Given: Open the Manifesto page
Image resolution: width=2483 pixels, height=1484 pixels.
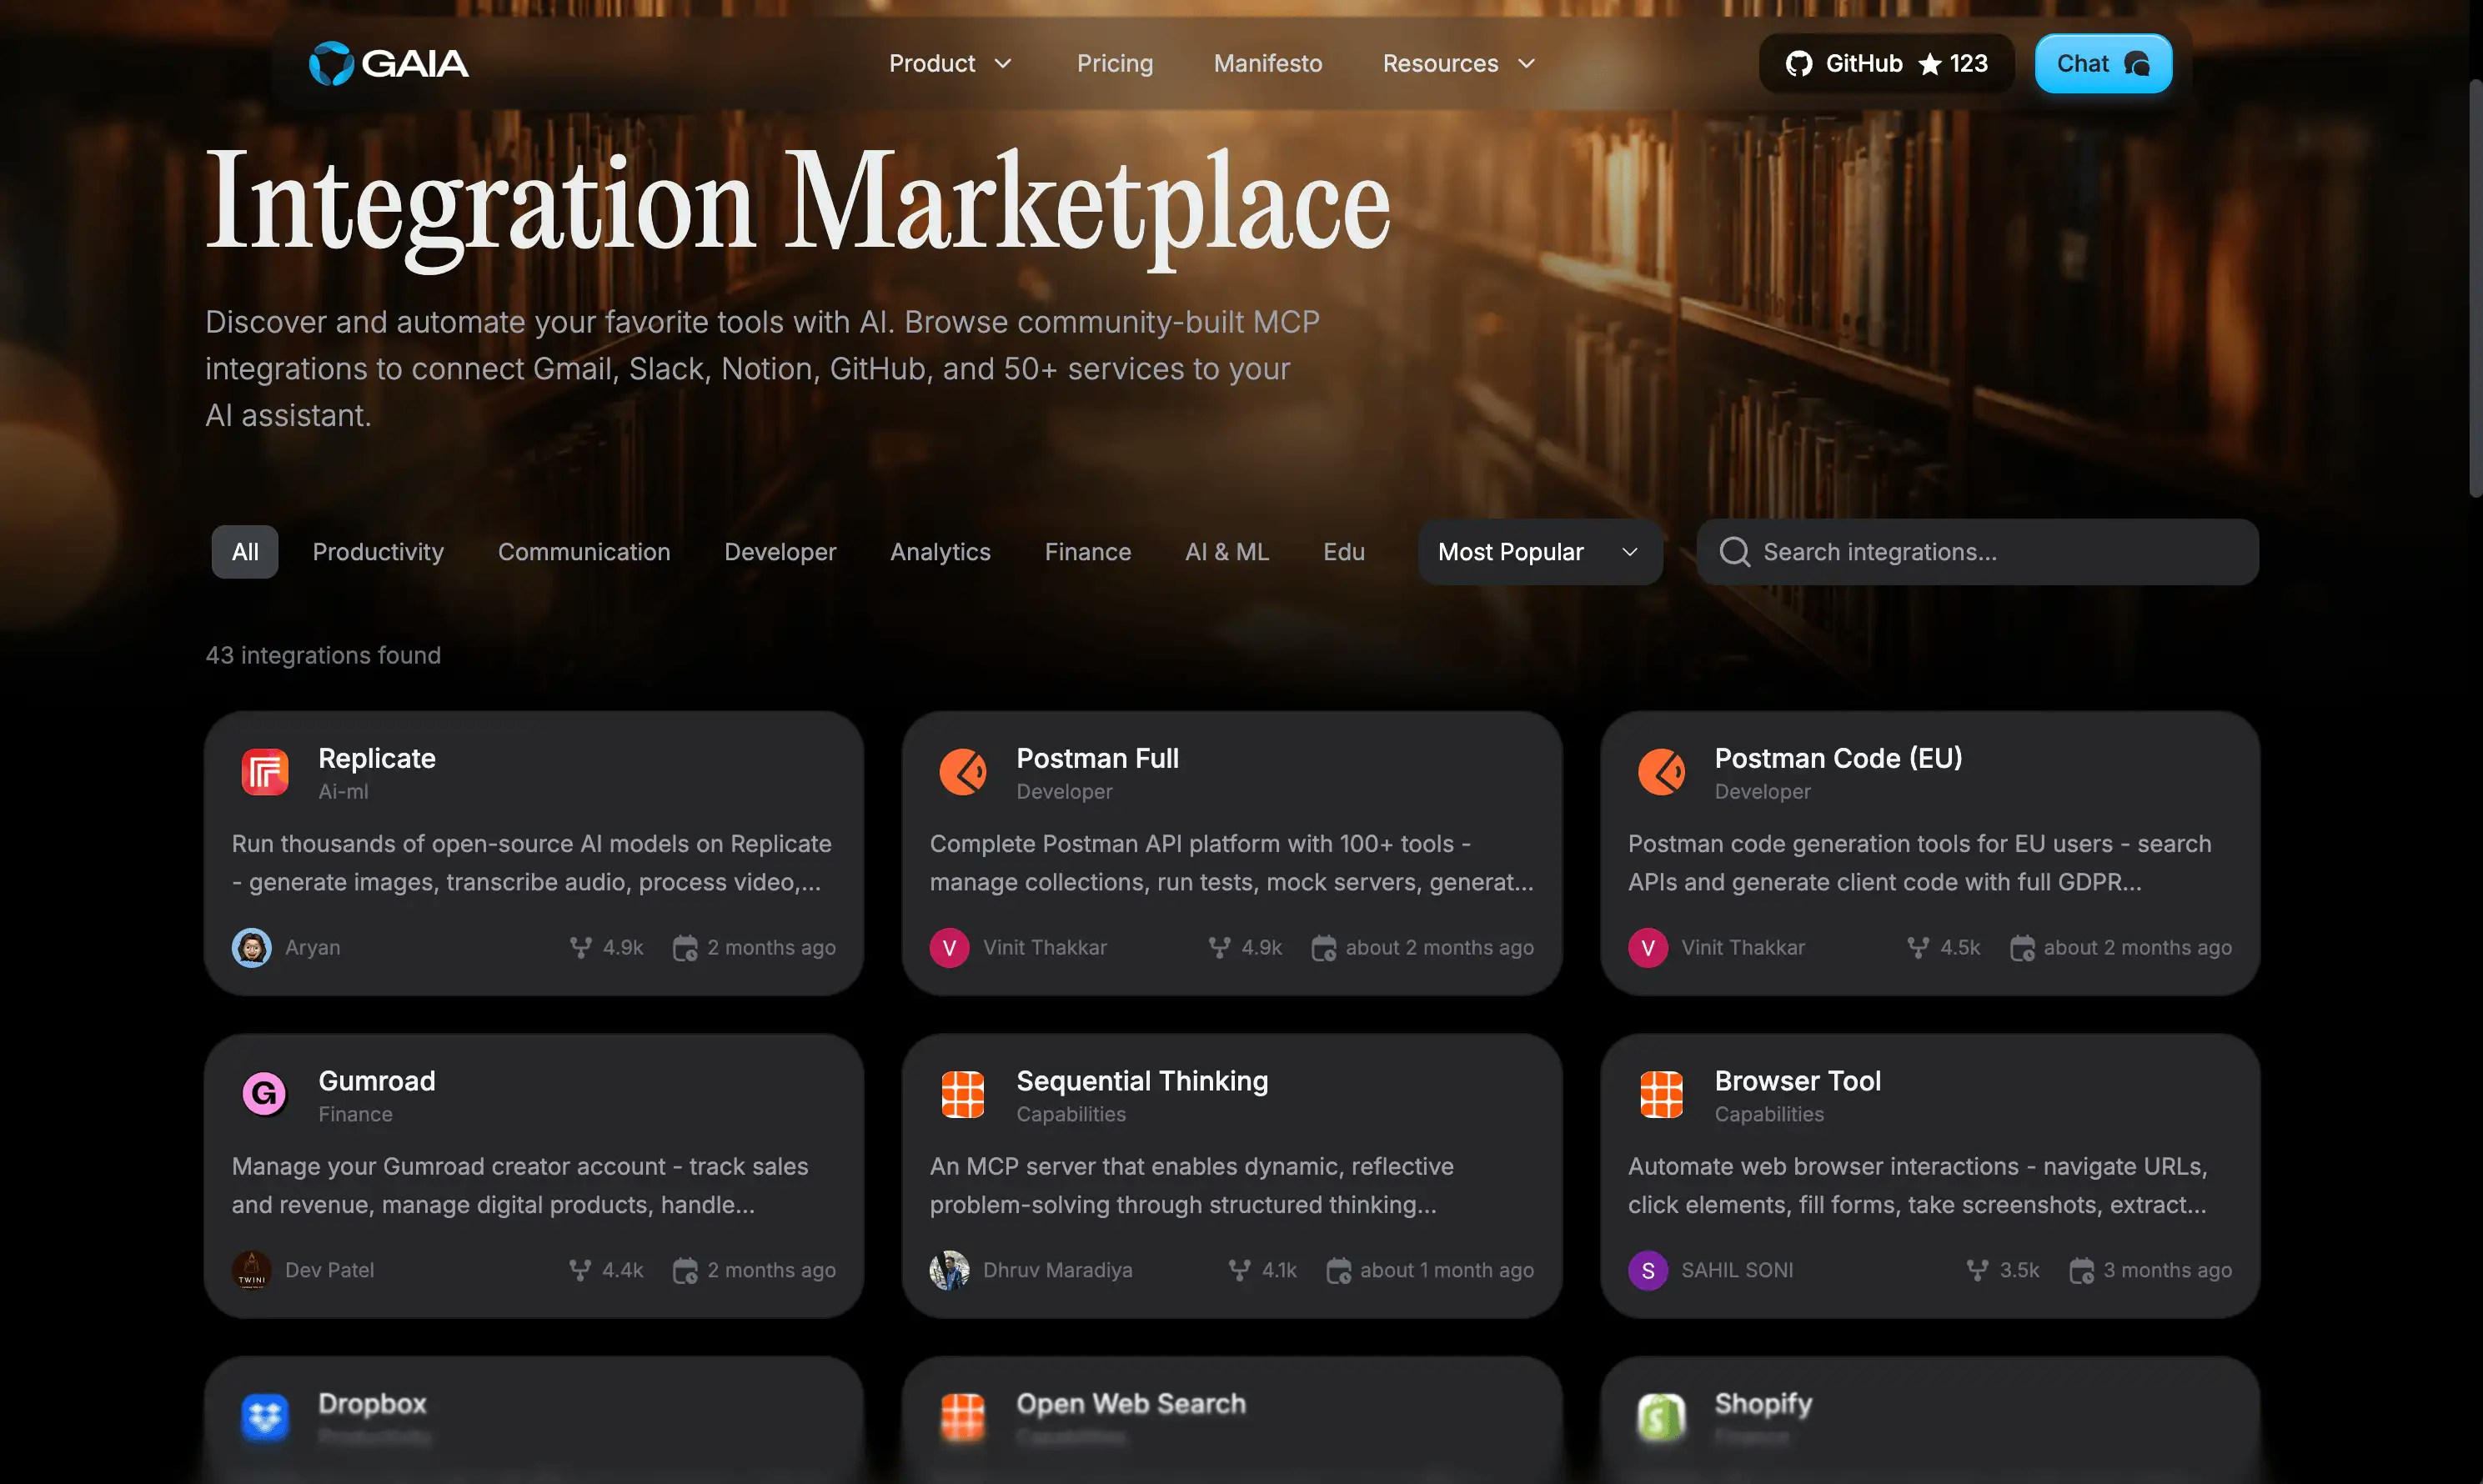Looking at the screenshot, I should click(x=1267, y=64).
